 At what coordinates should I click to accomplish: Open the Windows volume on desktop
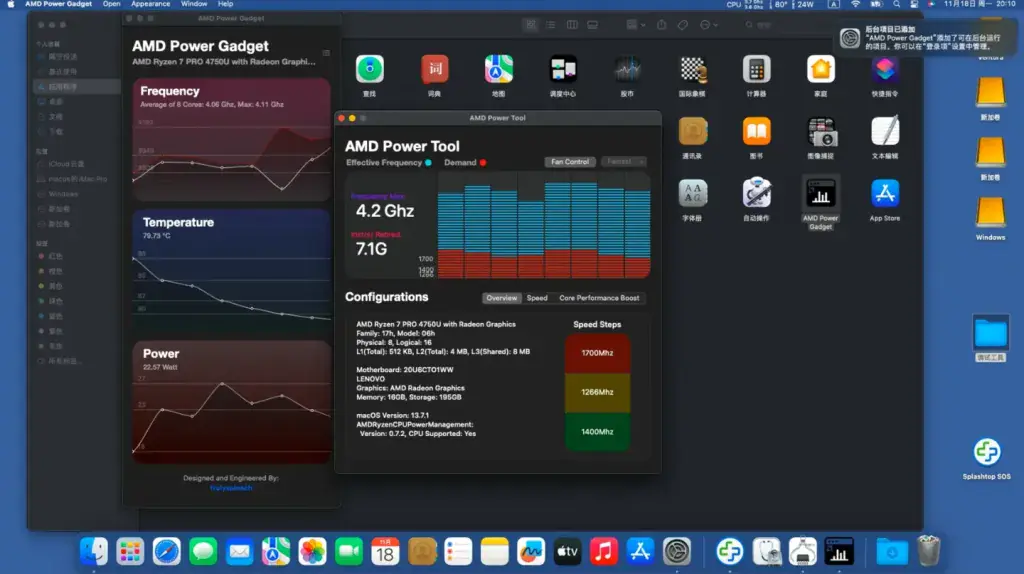pos(990,213)
